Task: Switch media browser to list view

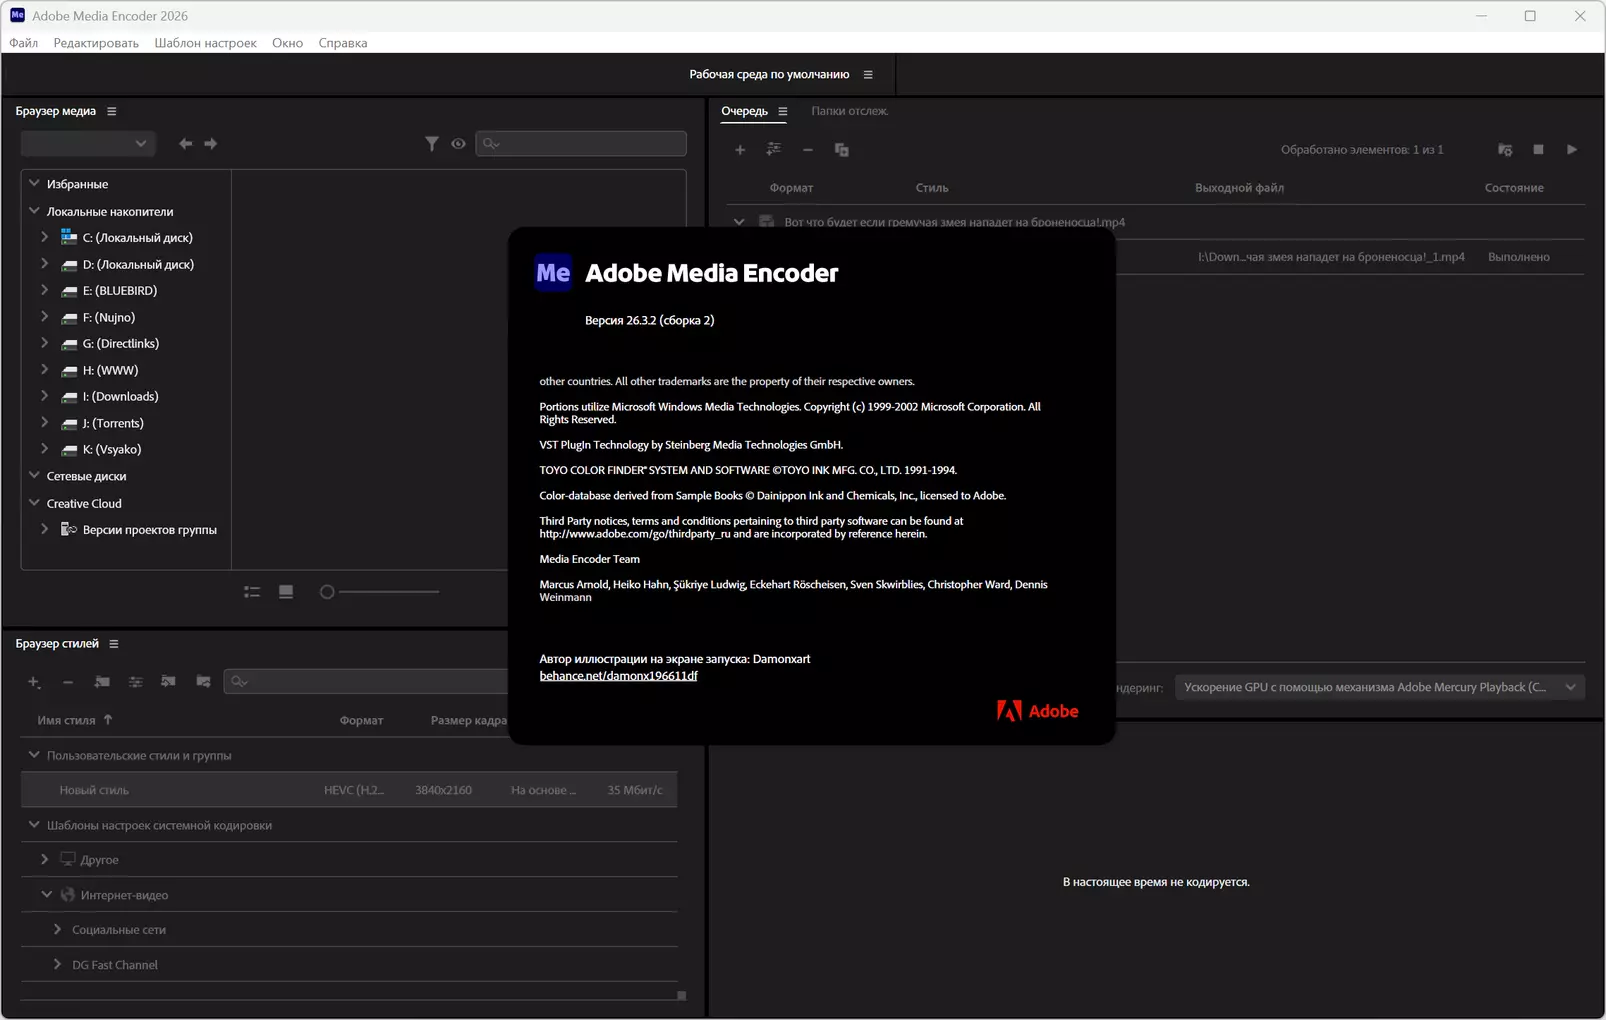Action: pos(252,592)
